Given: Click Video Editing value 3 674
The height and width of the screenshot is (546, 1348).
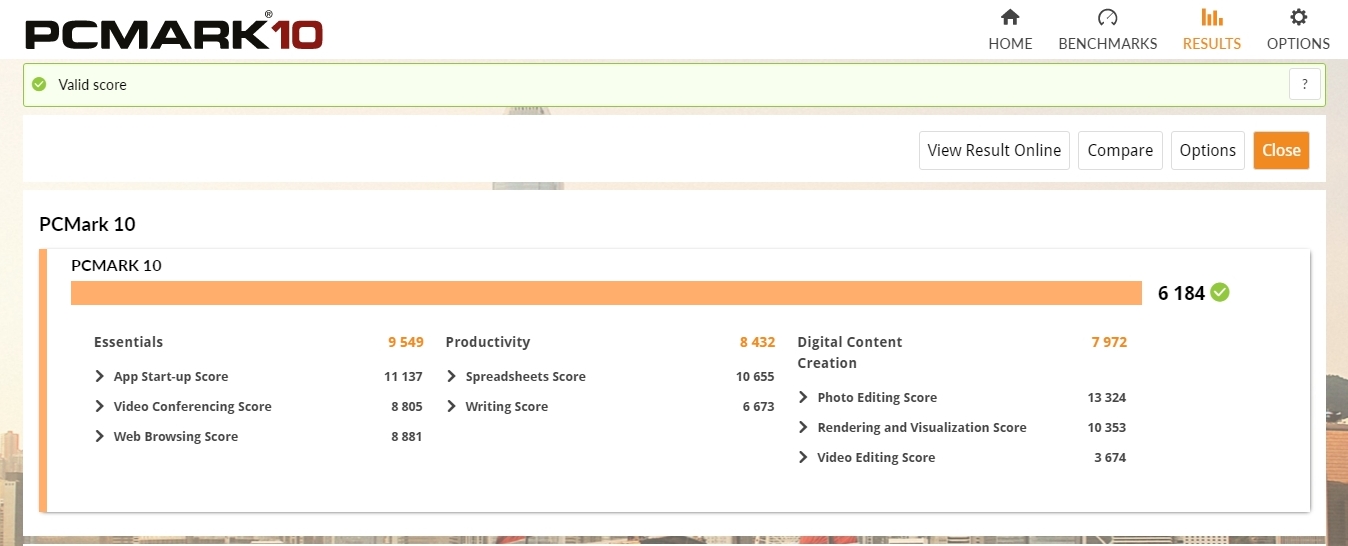Looking at the screenshot, I should pyautogui.click(x=1110, y=458).
